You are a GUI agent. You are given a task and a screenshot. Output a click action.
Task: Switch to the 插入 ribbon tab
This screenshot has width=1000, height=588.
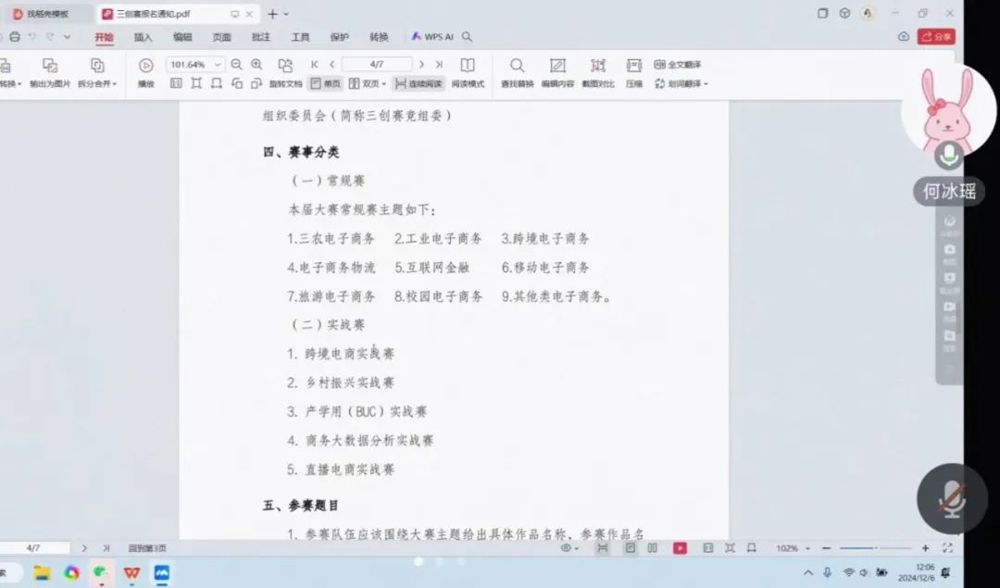point(143,37)
